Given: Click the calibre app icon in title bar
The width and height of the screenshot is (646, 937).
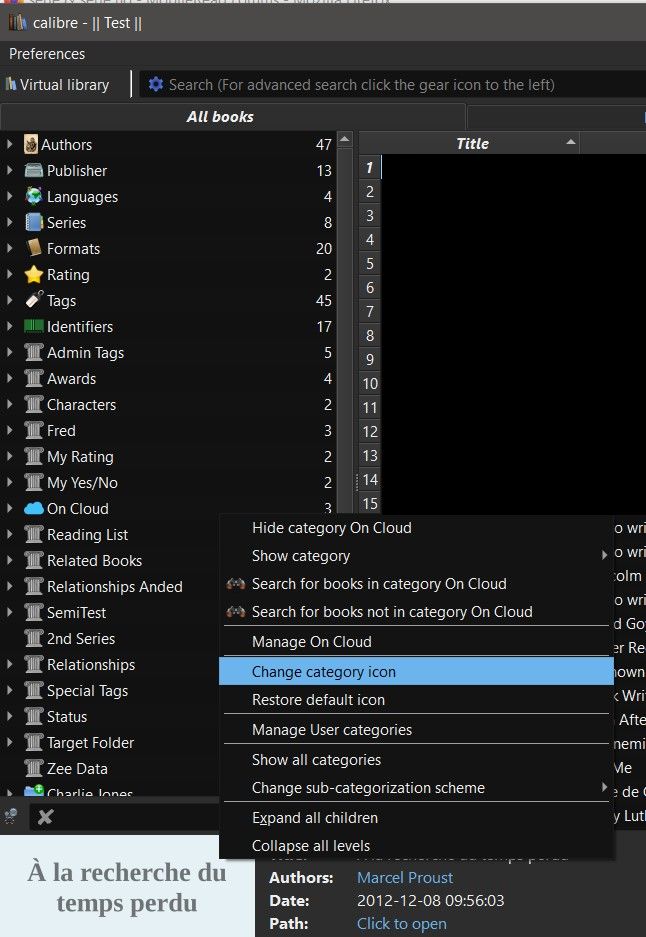Looking at the screenshot, I should pos(17,23).
